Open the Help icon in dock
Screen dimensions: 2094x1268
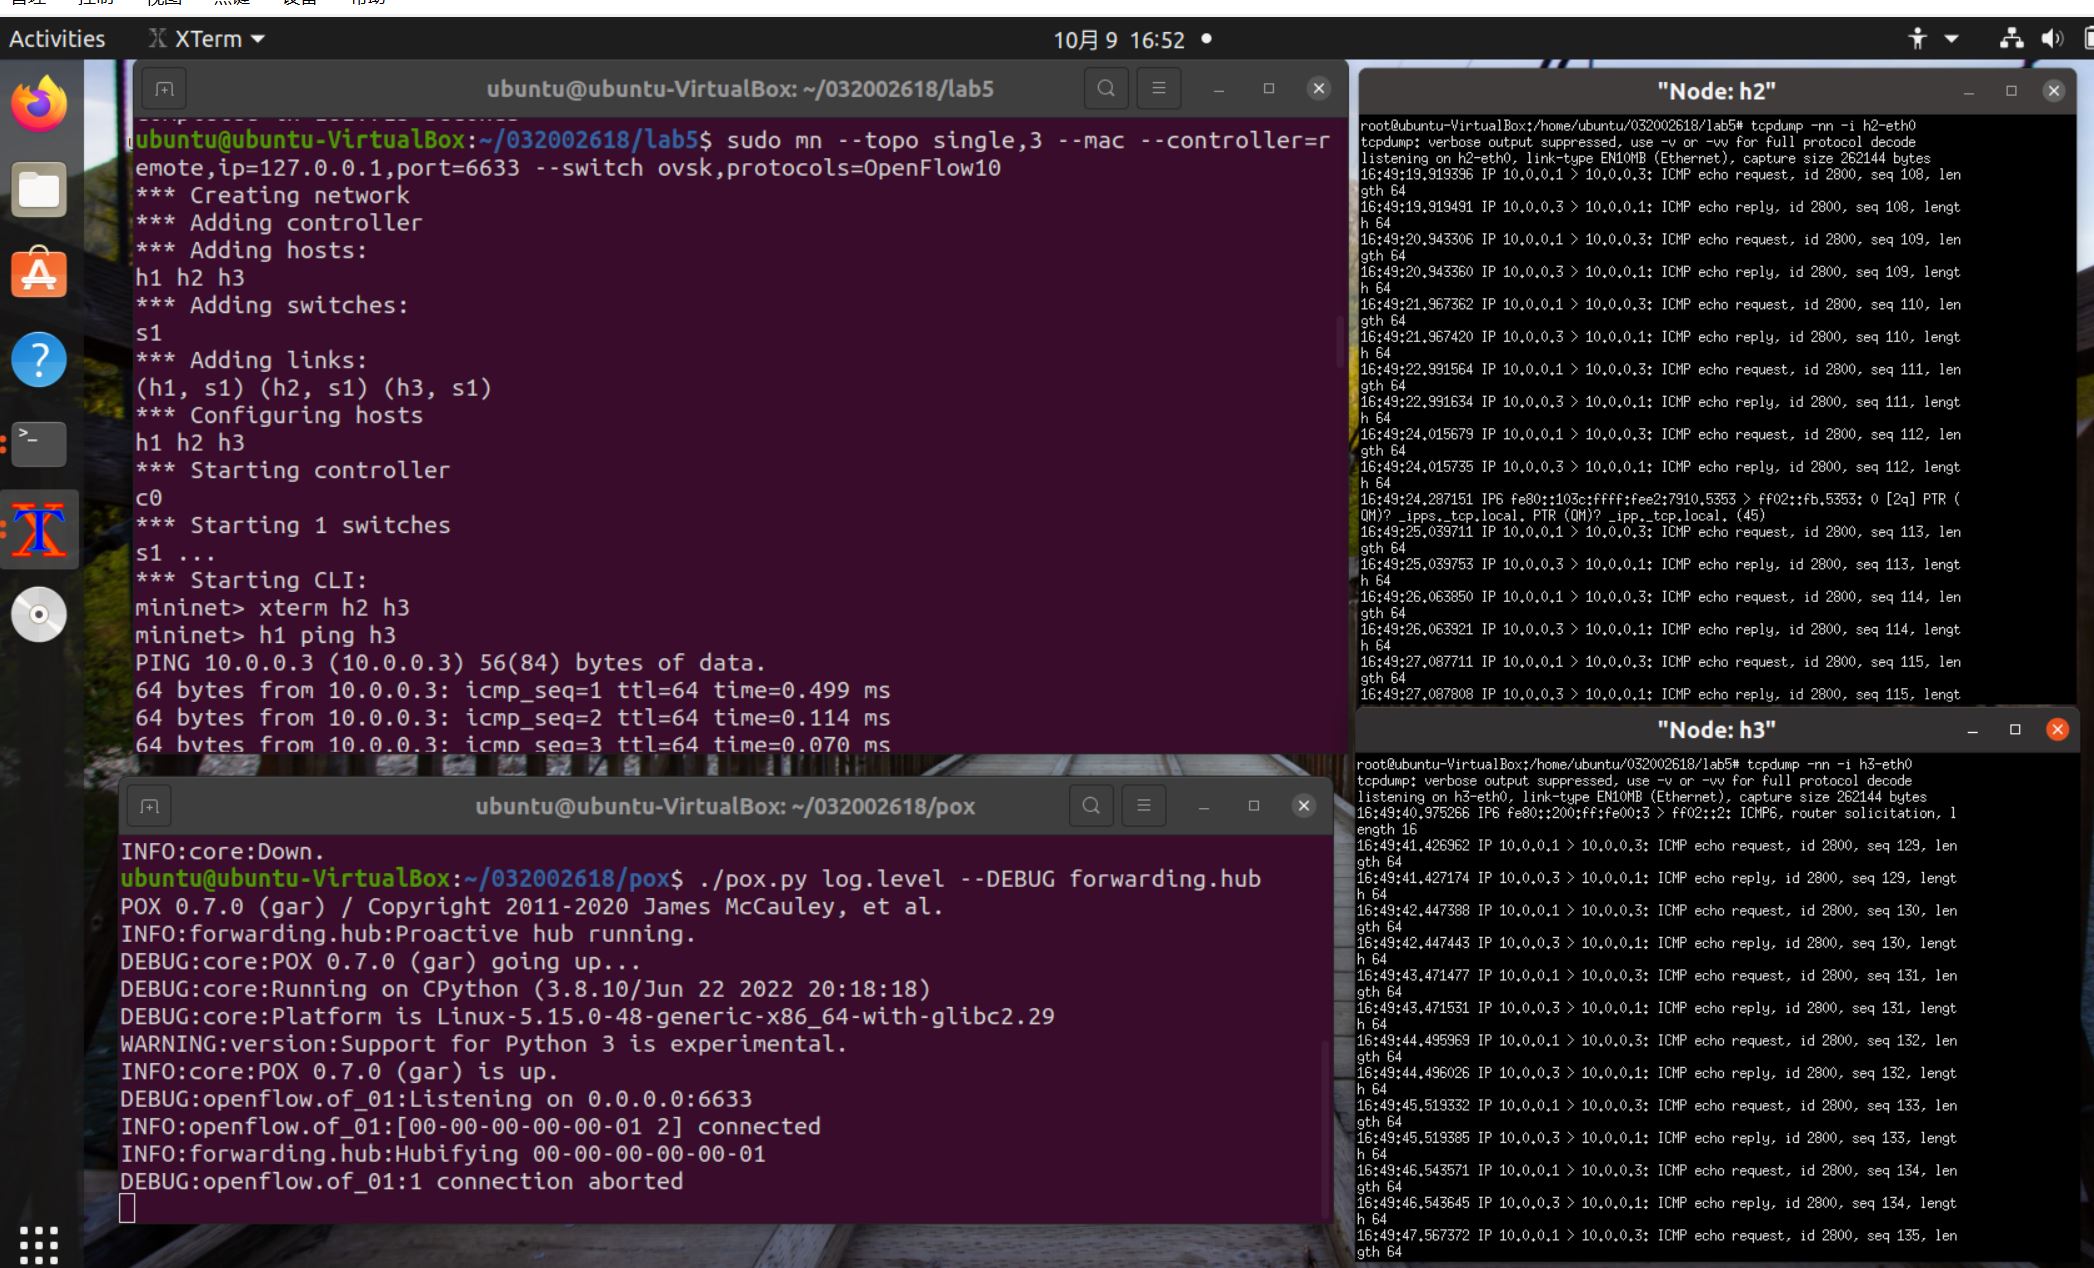click(39, 359)
